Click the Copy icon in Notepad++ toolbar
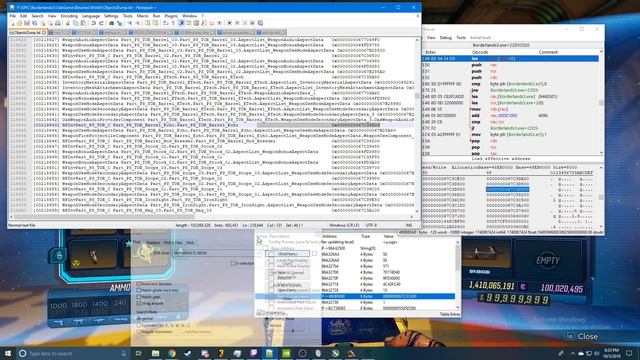This screenshot has width=640, height=360. coord(76,23)
